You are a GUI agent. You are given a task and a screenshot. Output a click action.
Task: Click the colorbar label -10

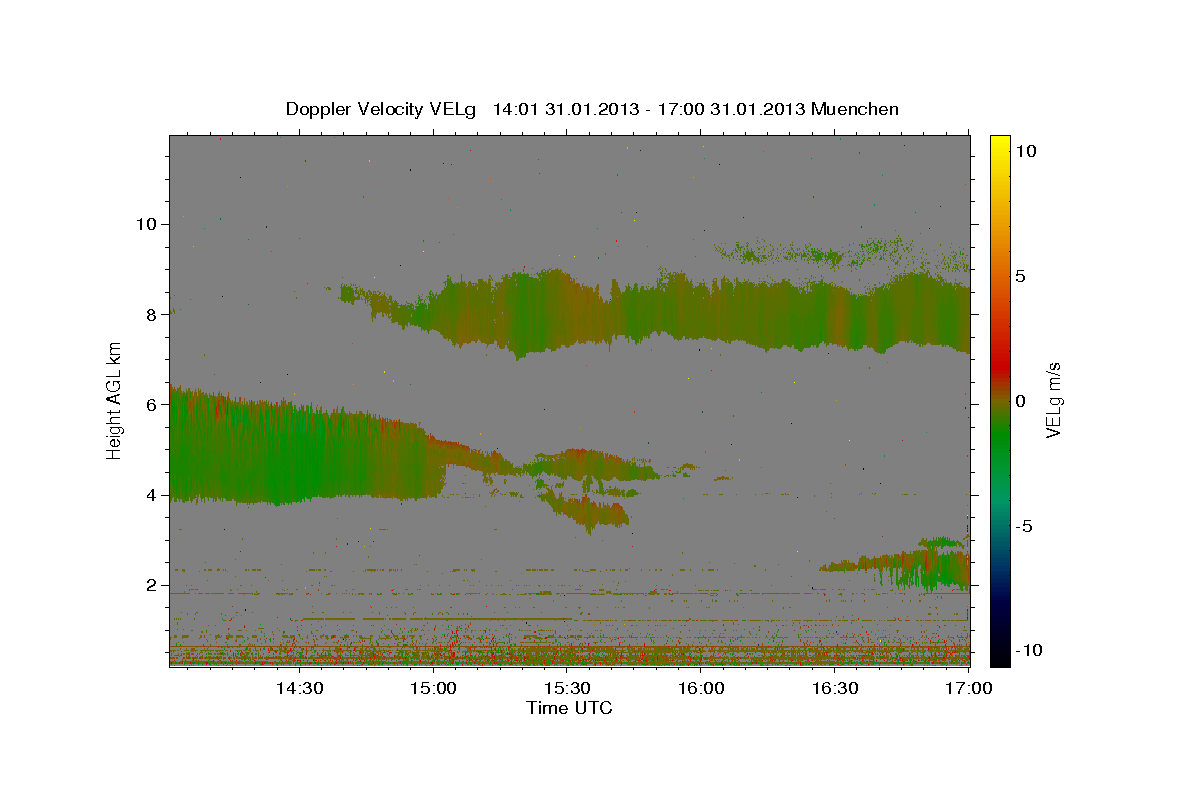(1029, 650)
